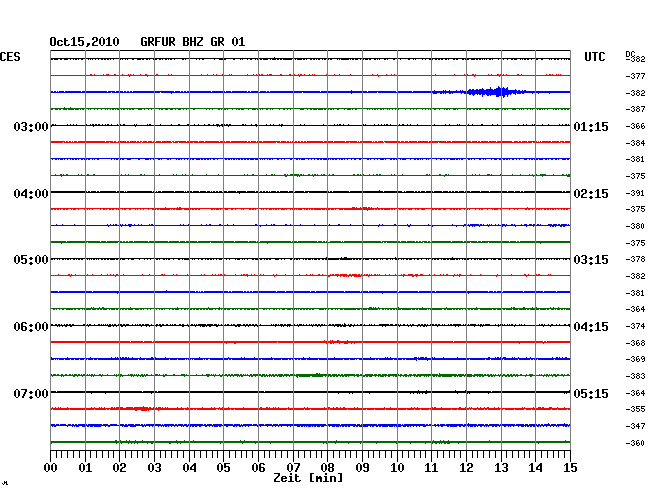Click minute tick label 08
Screen dimensions: 650x494
[x=327, y=468]
